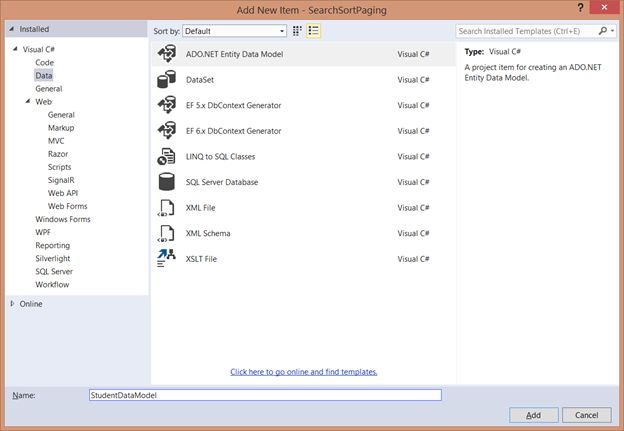Select the Workflow category
Image resolution: width=624 pixels, height=431 pixels.
[52, 285]
